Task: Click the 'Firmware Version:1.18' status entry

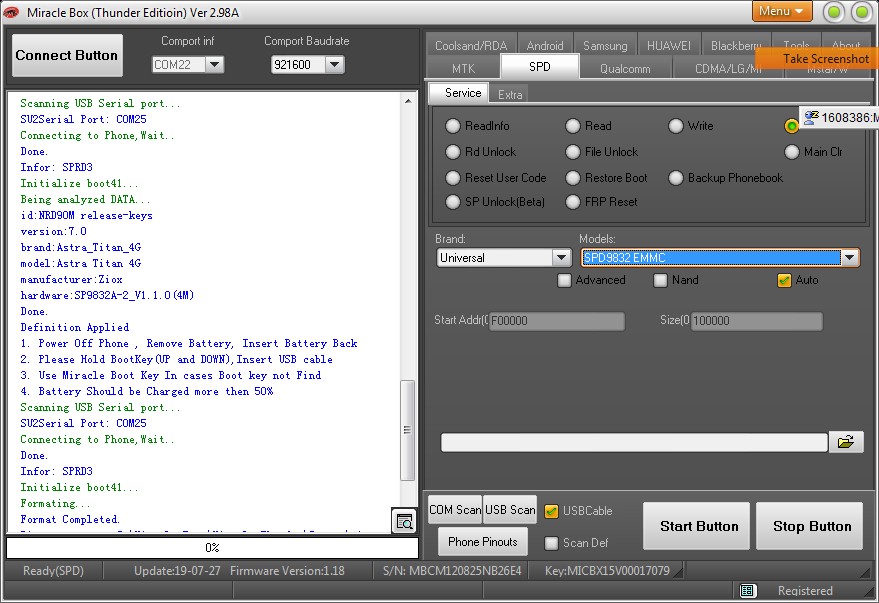Action: tap(287, 571)
